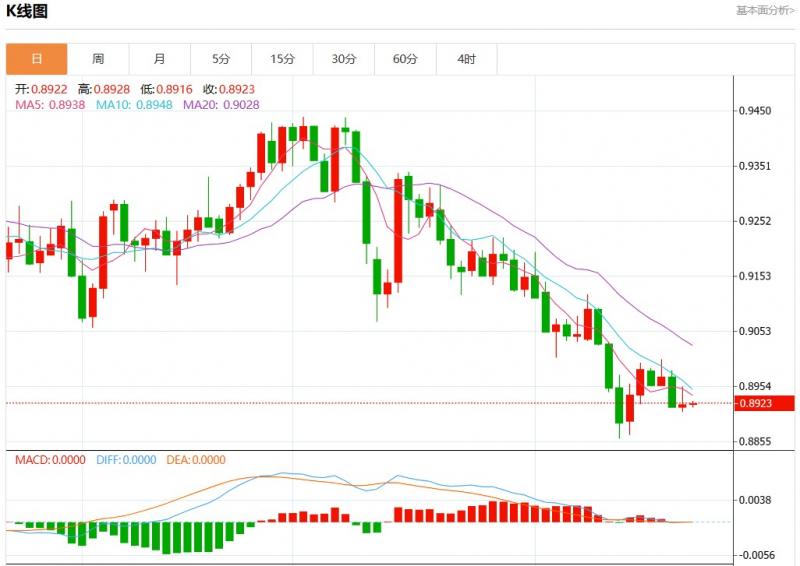Show the 30分 chart view
800x566 pixels.
tap(344, 59)
